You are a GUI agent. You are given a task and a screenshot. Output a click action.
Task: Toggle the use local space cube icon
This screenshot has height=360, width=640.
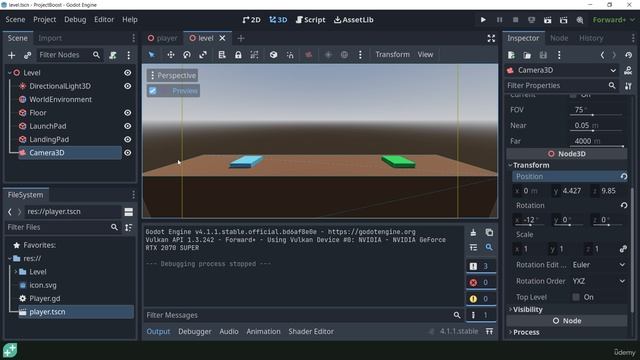(x=273, y=55)
